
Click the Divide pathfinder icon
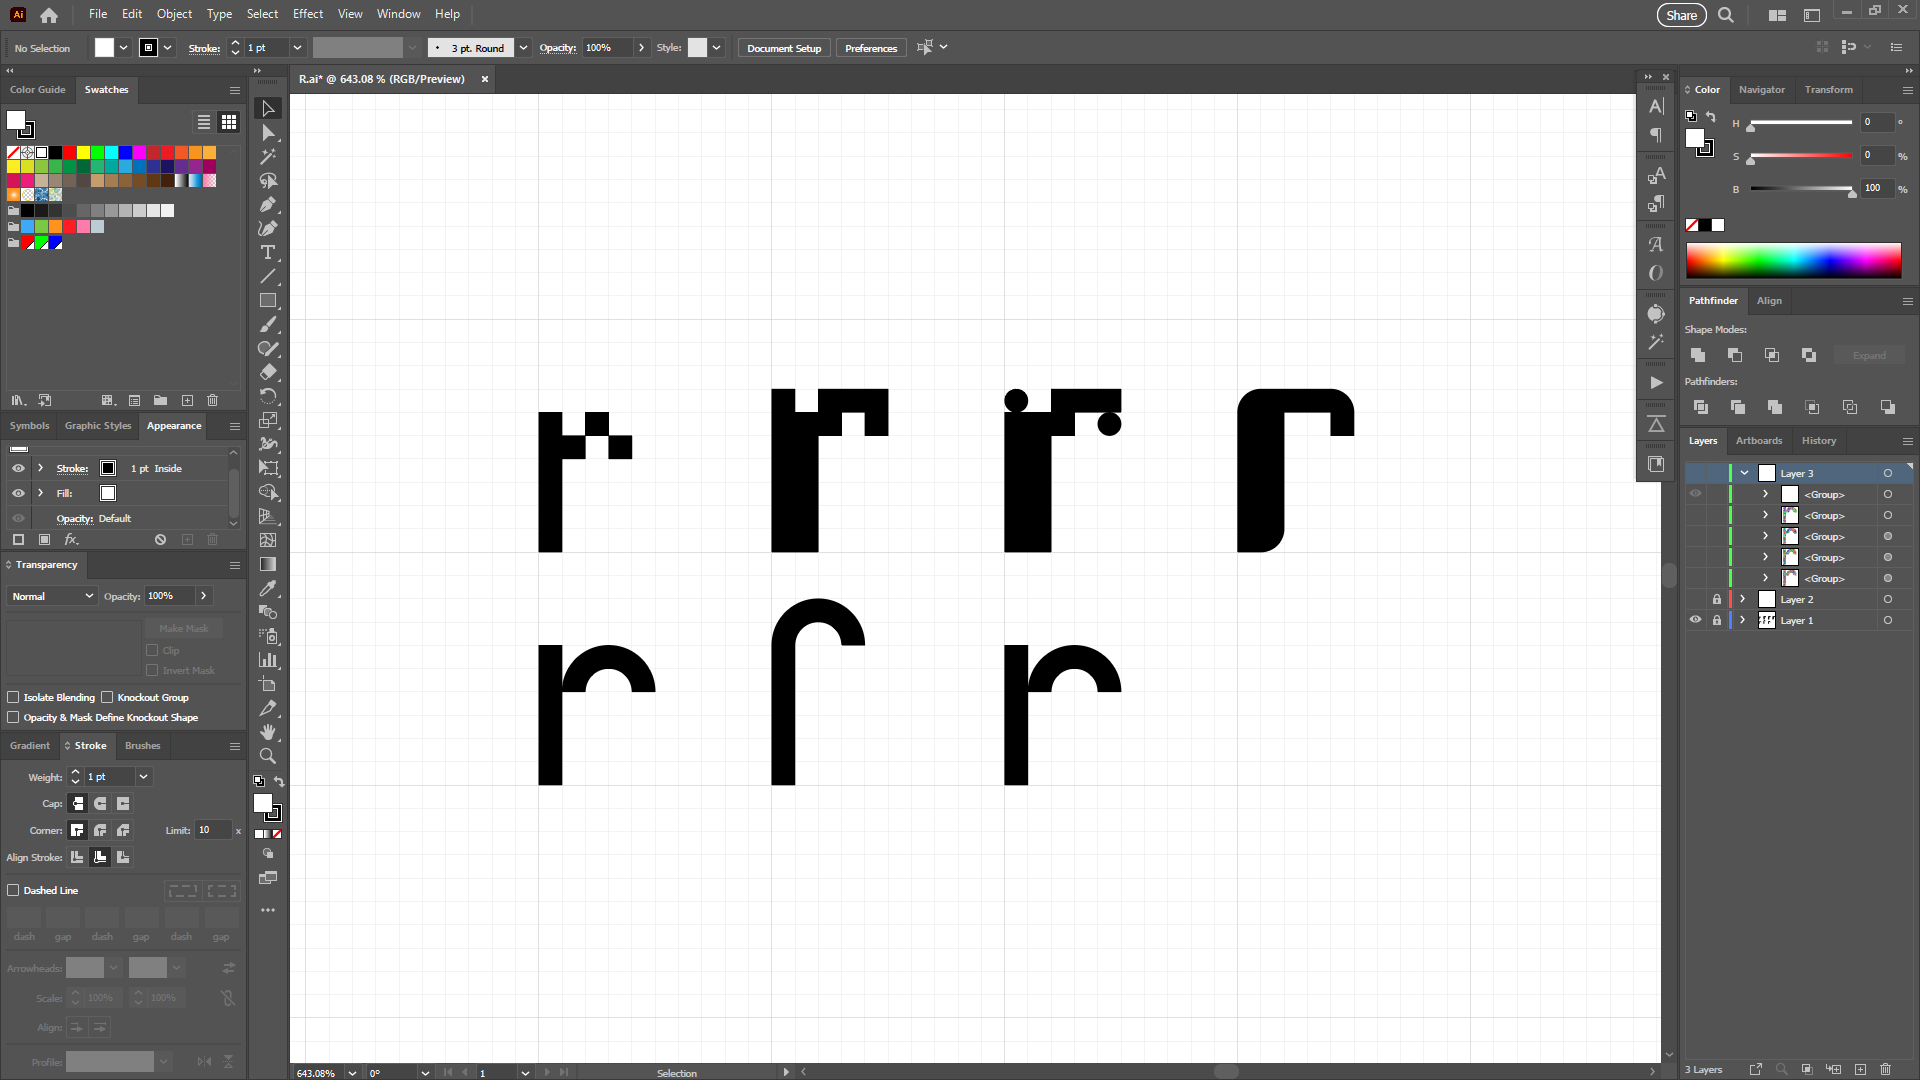point(1700,407)
